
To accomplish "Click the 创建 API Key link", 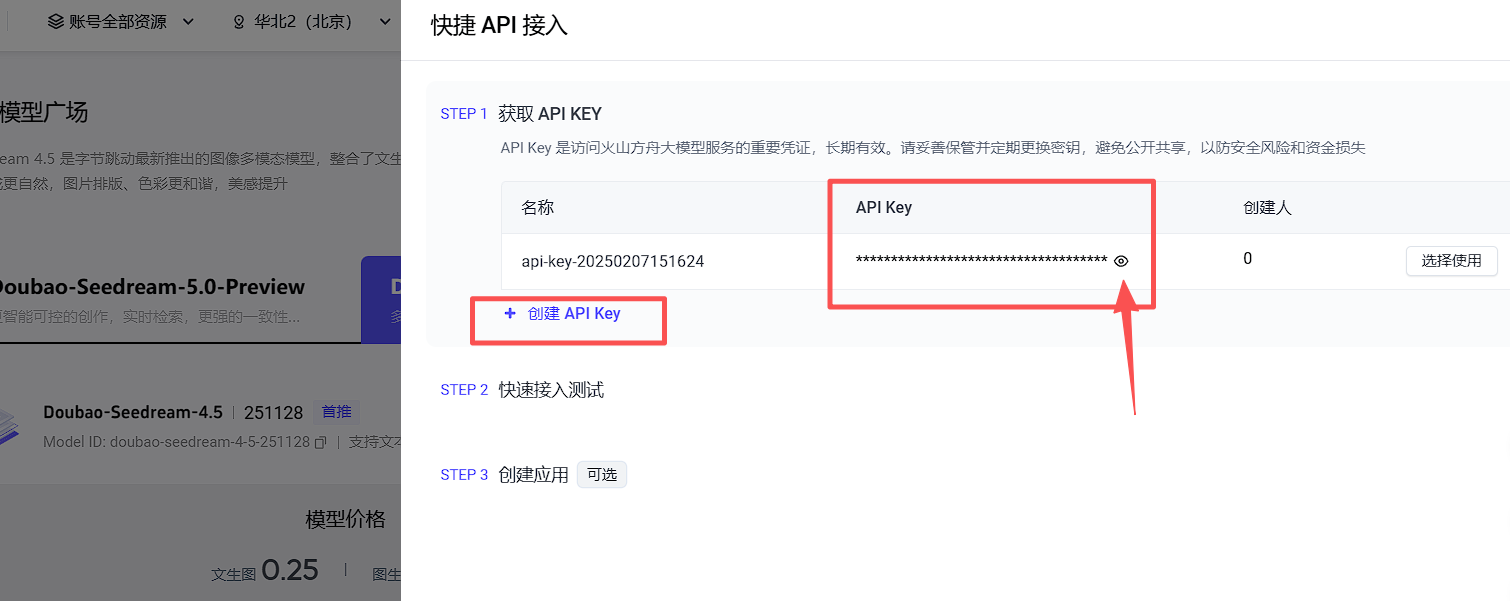I will 573,313.
